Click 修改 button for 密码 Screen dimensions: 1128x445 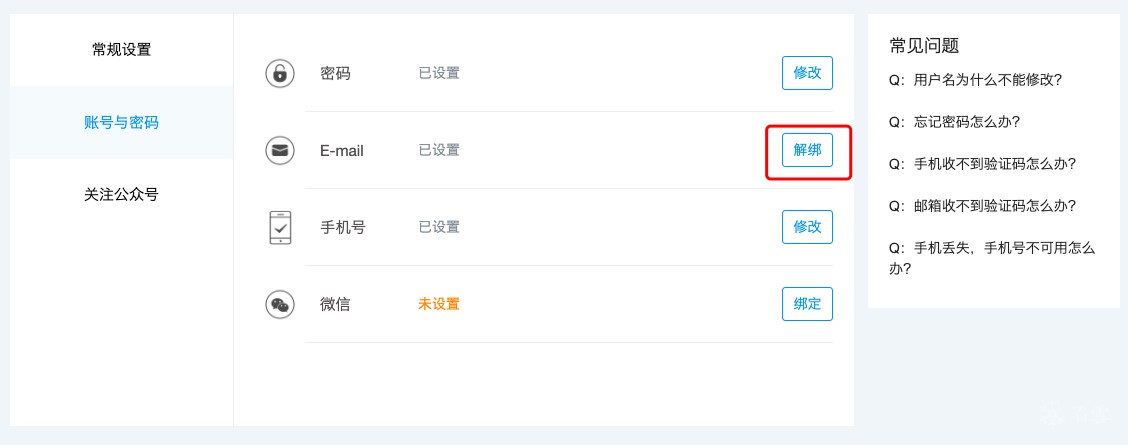[807, 73]
